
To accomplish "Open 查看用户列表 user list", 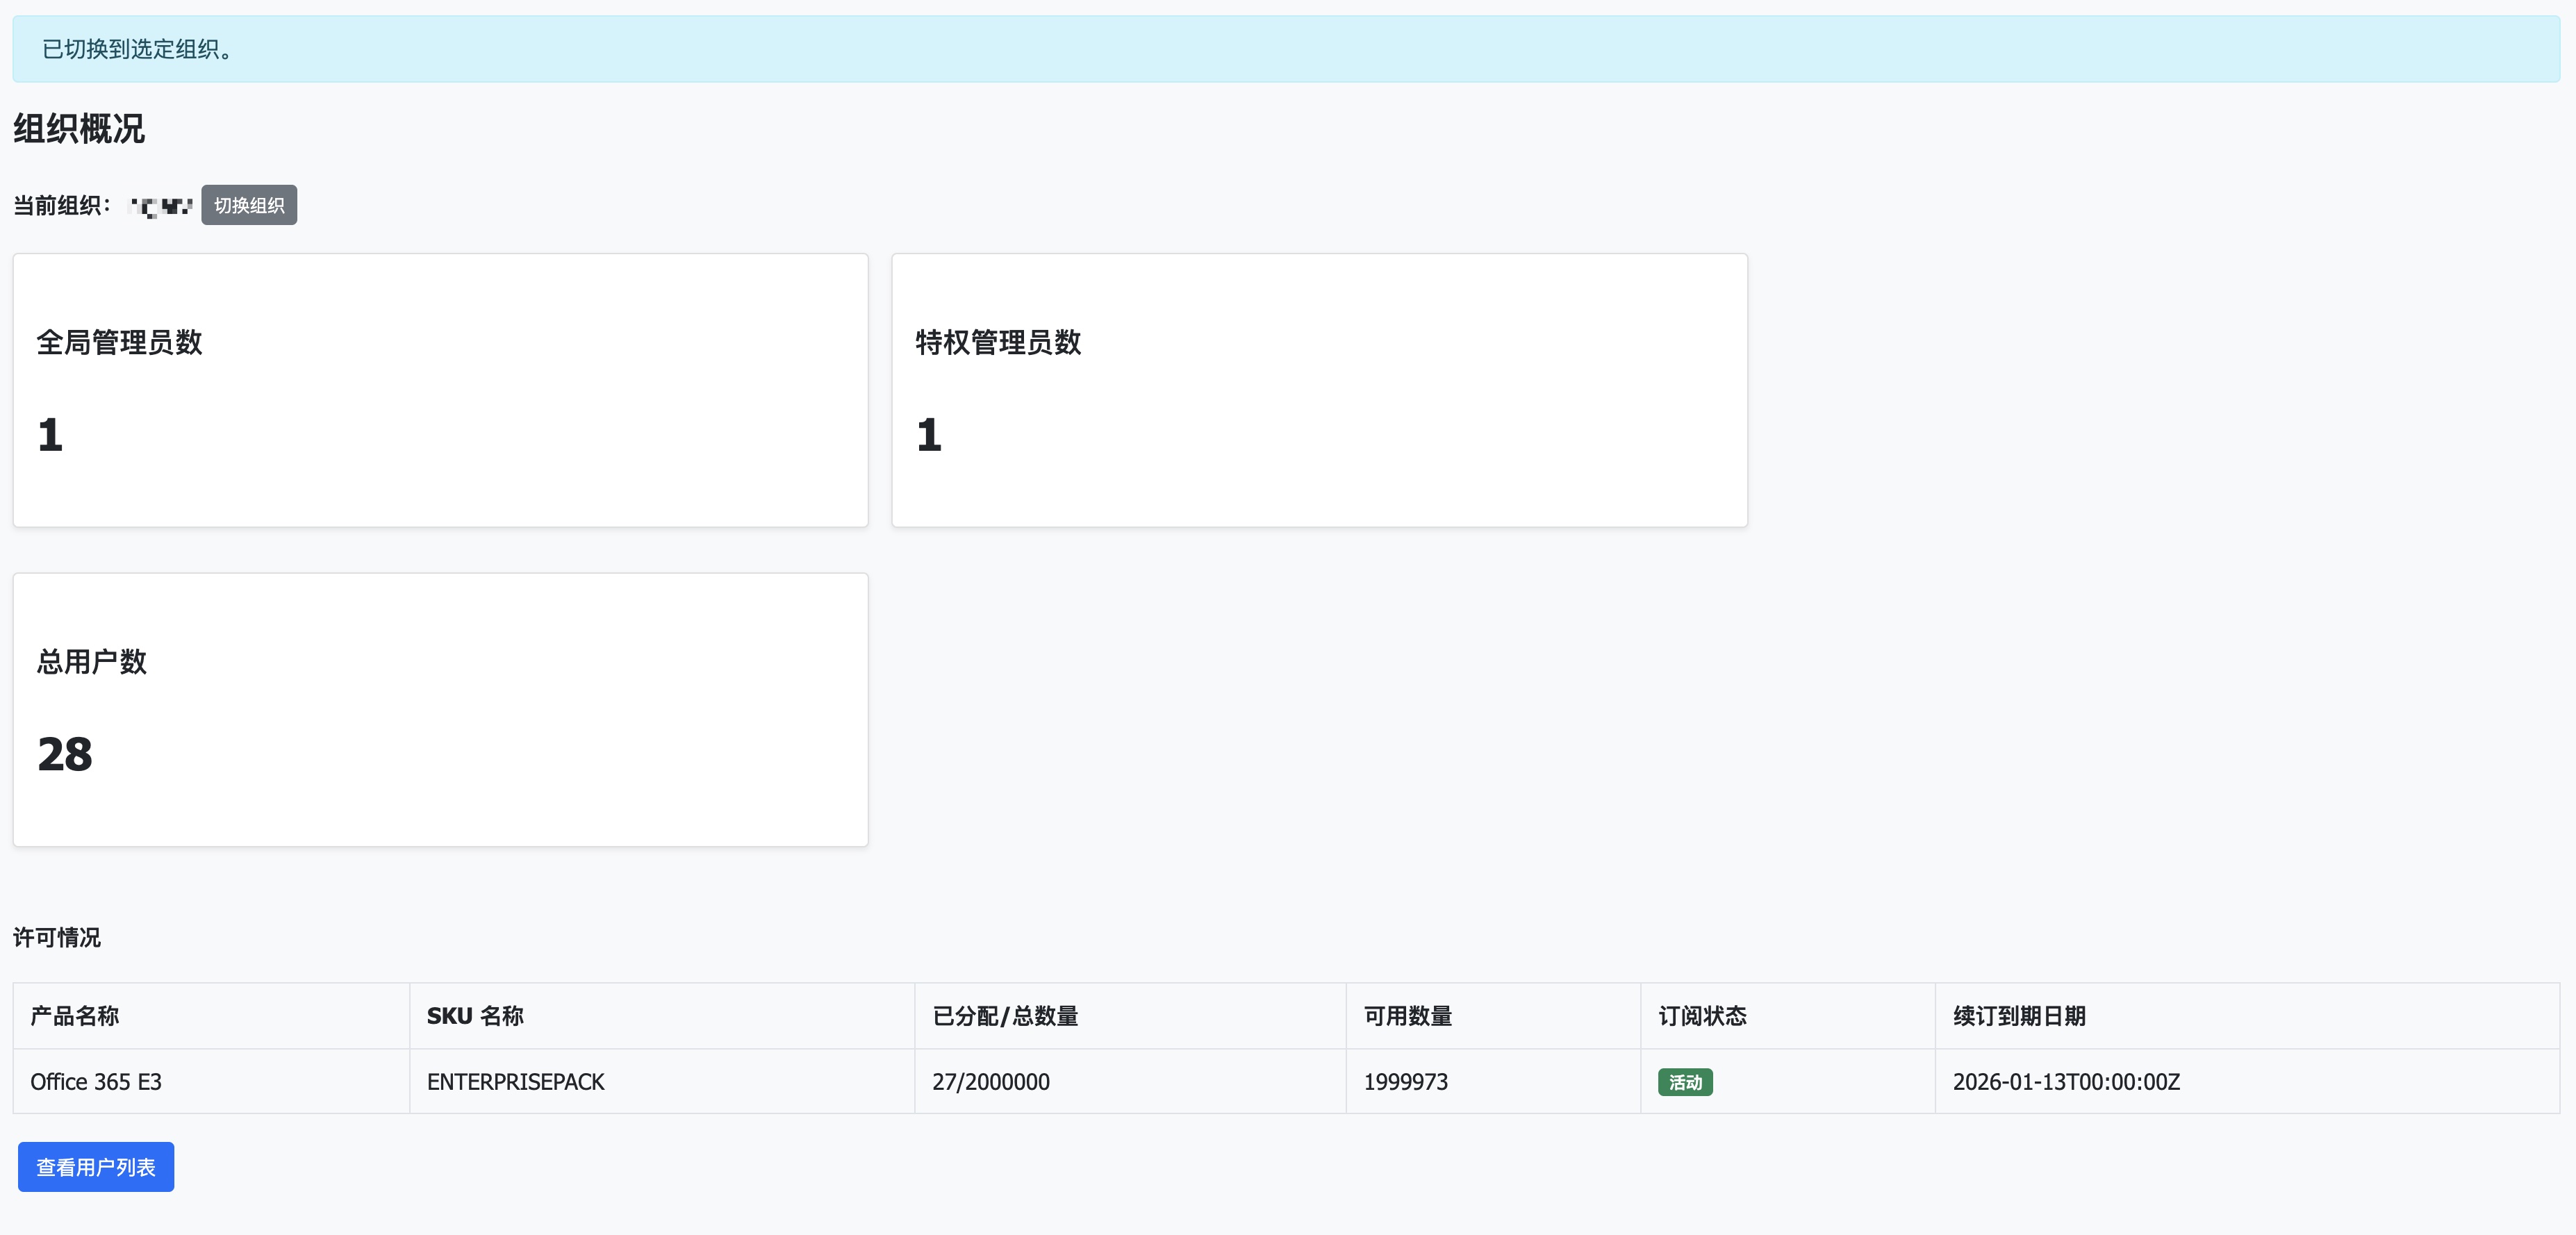I will pos(96,1167).
